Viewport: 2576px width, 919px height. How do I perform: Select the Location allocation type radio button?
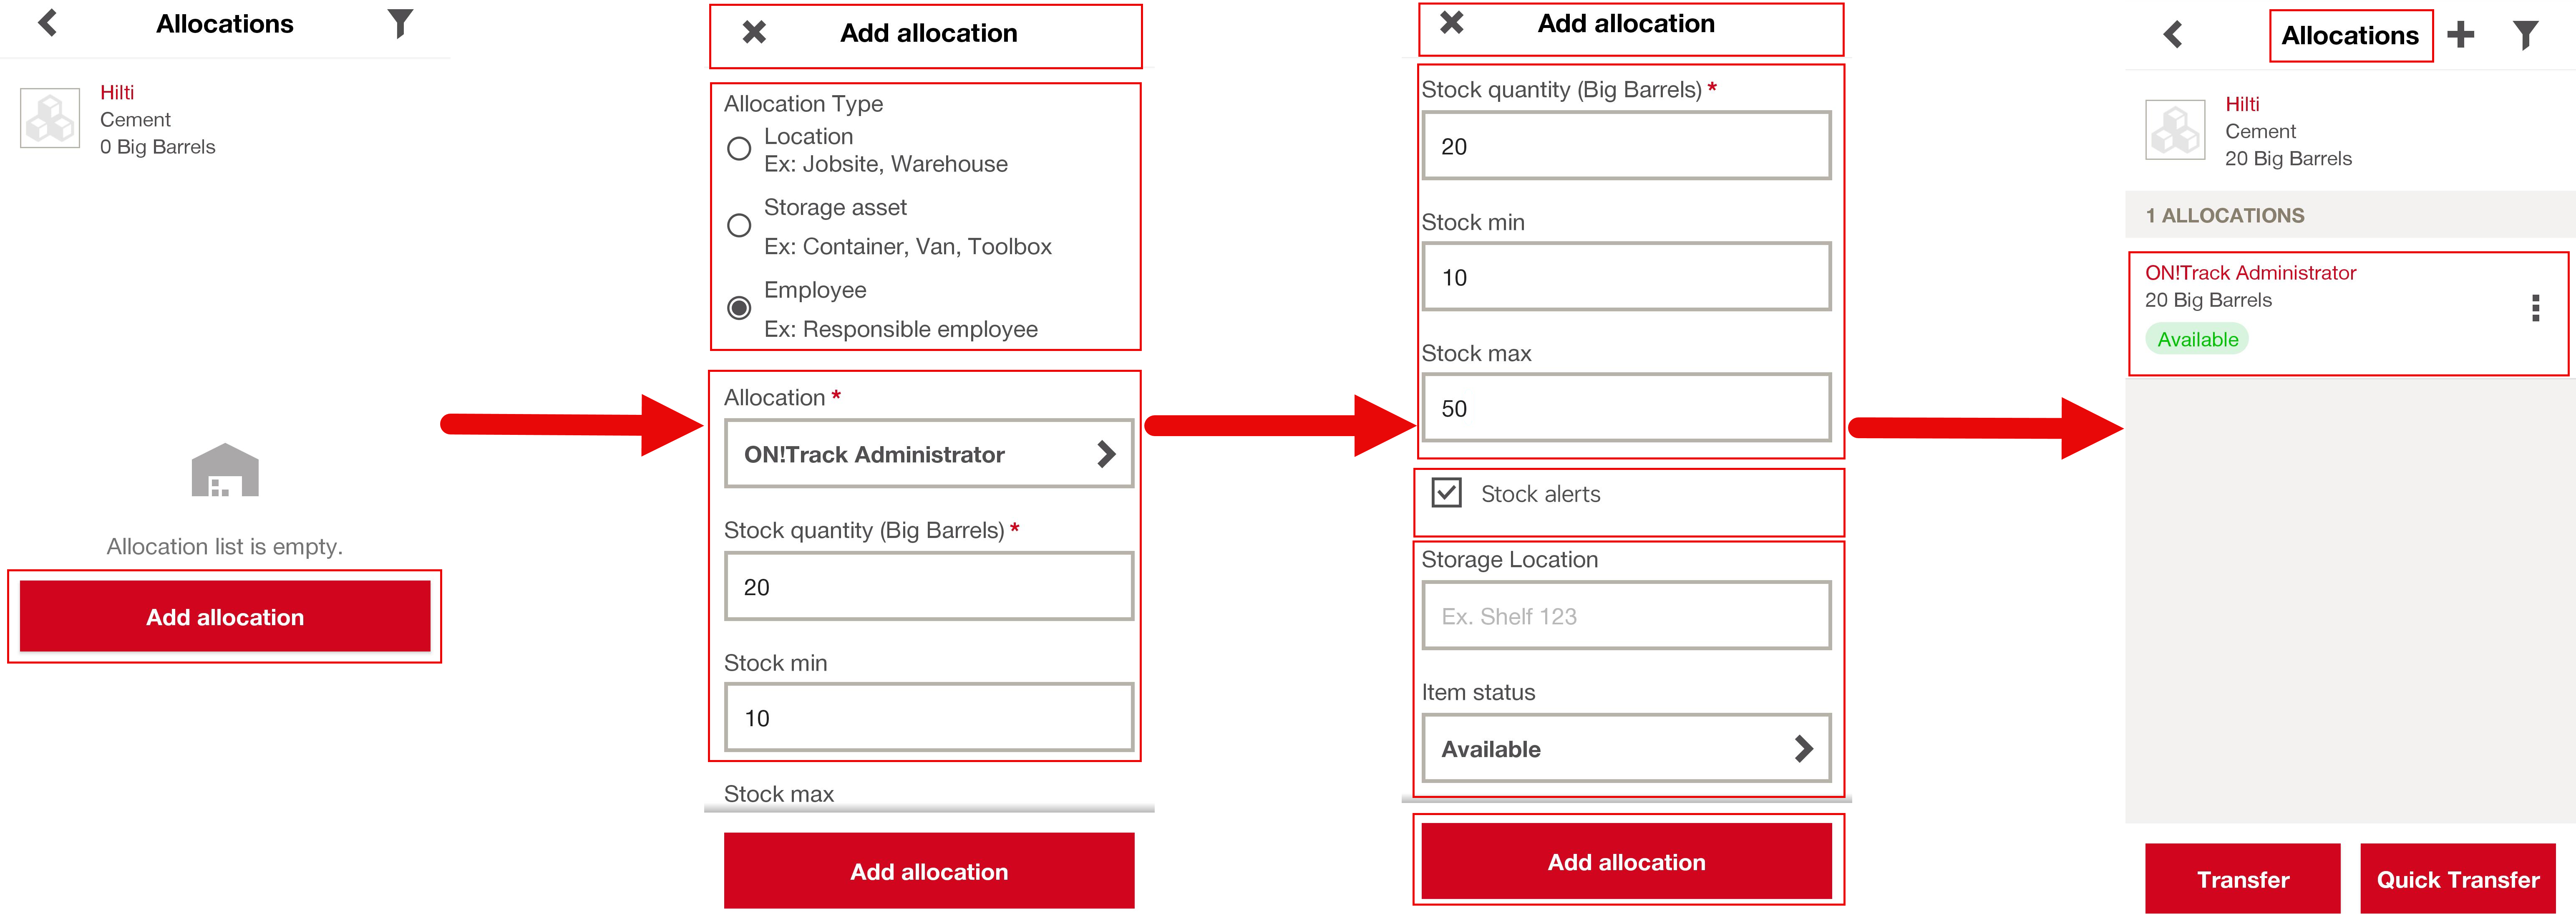coord(739,149)
